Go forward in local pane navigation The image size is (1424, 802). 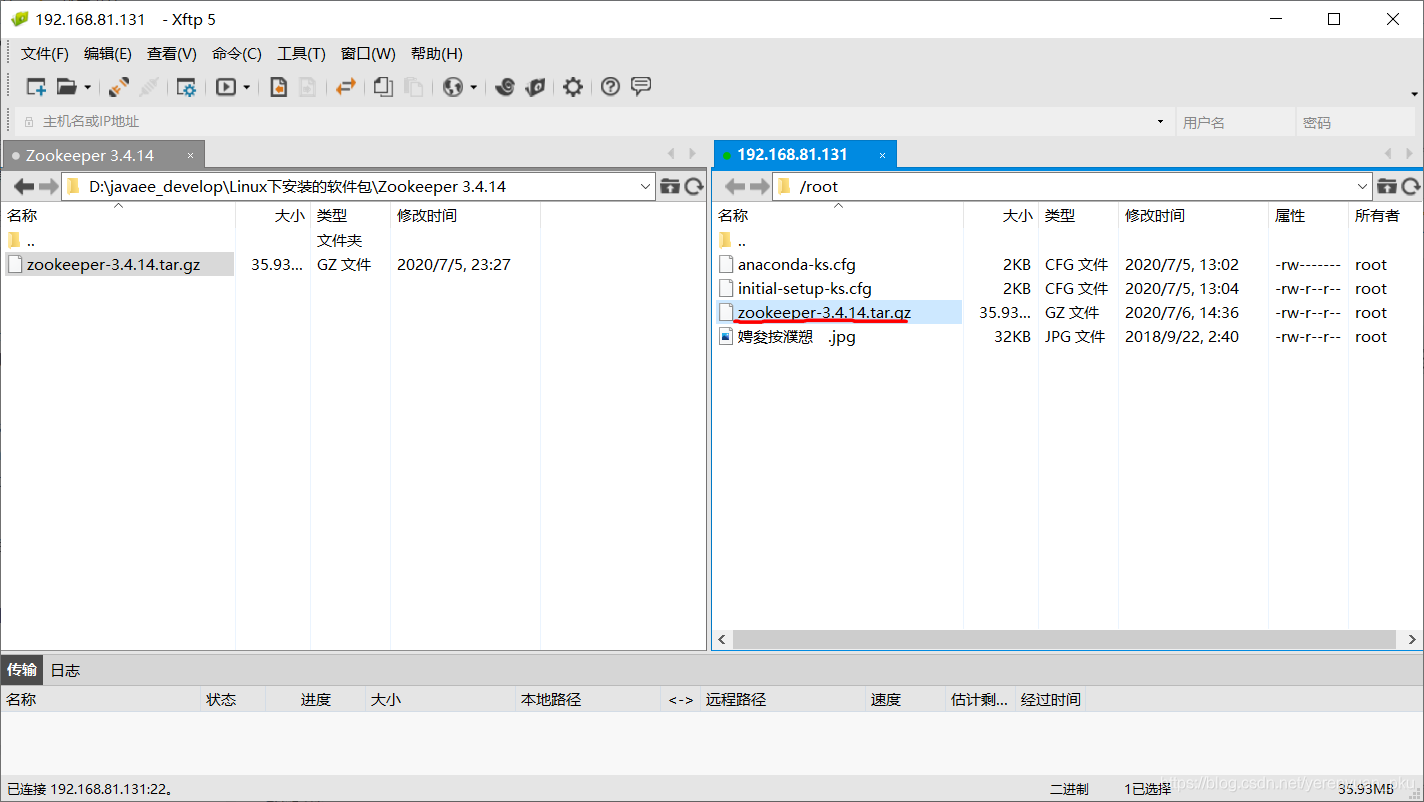pyautogui.click(x=48, y=186)
